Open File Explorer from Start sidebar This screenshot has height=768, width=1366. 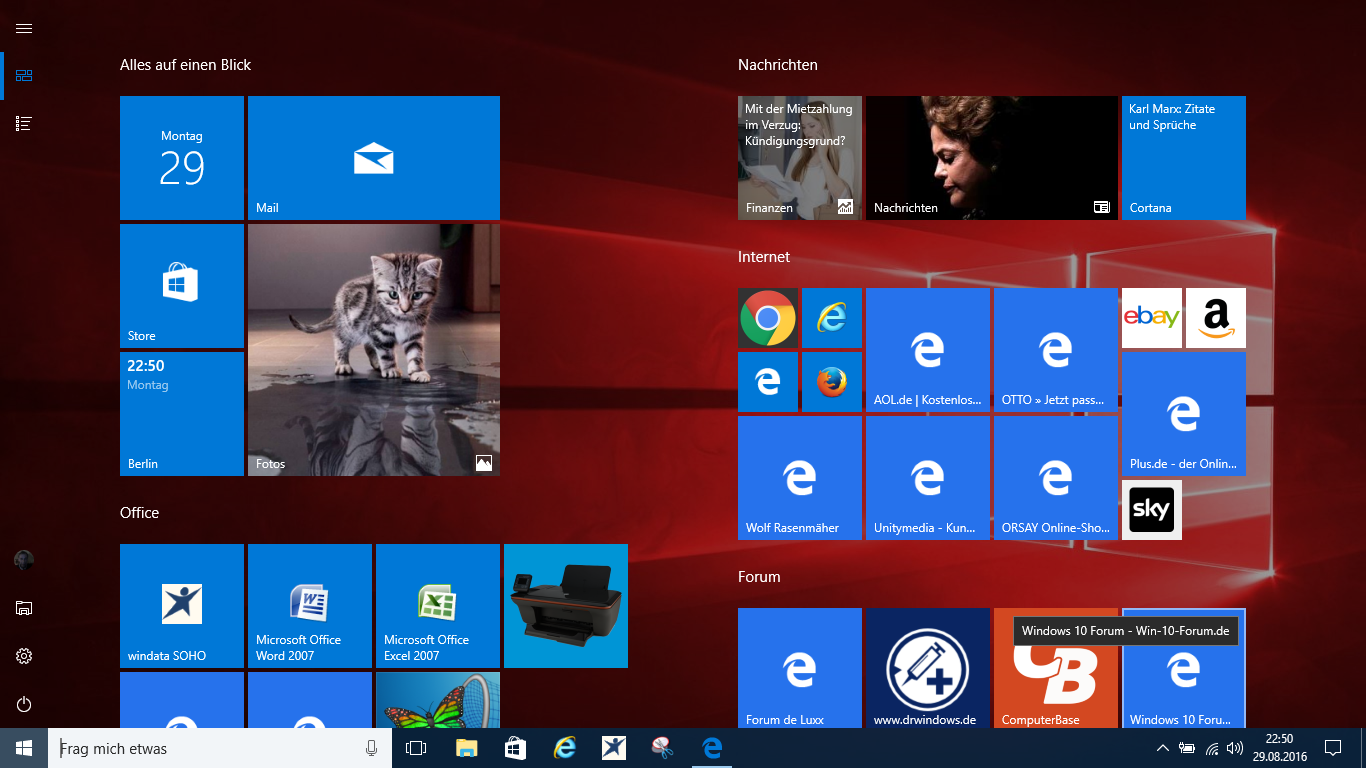point(24,608)
